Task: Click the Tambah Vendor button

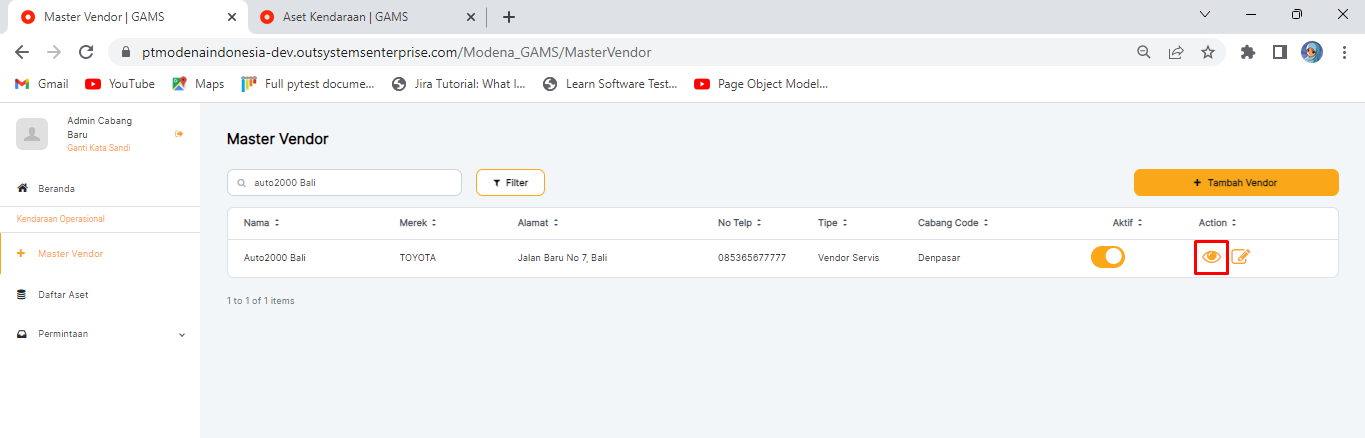Action: click(1235, 183)
